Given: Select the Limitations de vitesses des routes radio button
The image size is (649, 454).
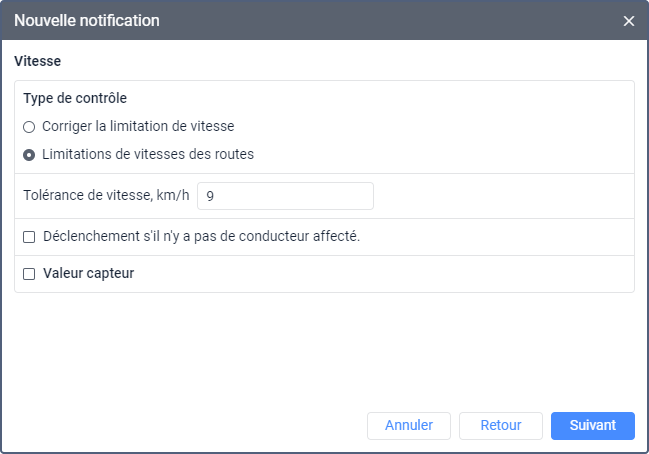Looking at the screenshot, I should [x=29, y=155].
